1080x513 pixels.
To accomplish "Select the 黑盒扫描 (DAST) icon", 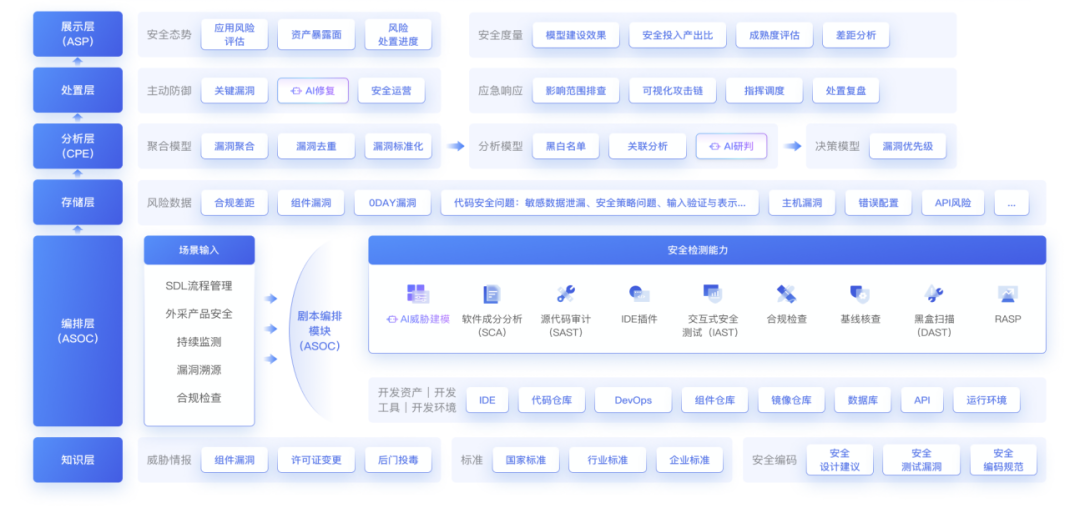I will [x=934, y=294].
